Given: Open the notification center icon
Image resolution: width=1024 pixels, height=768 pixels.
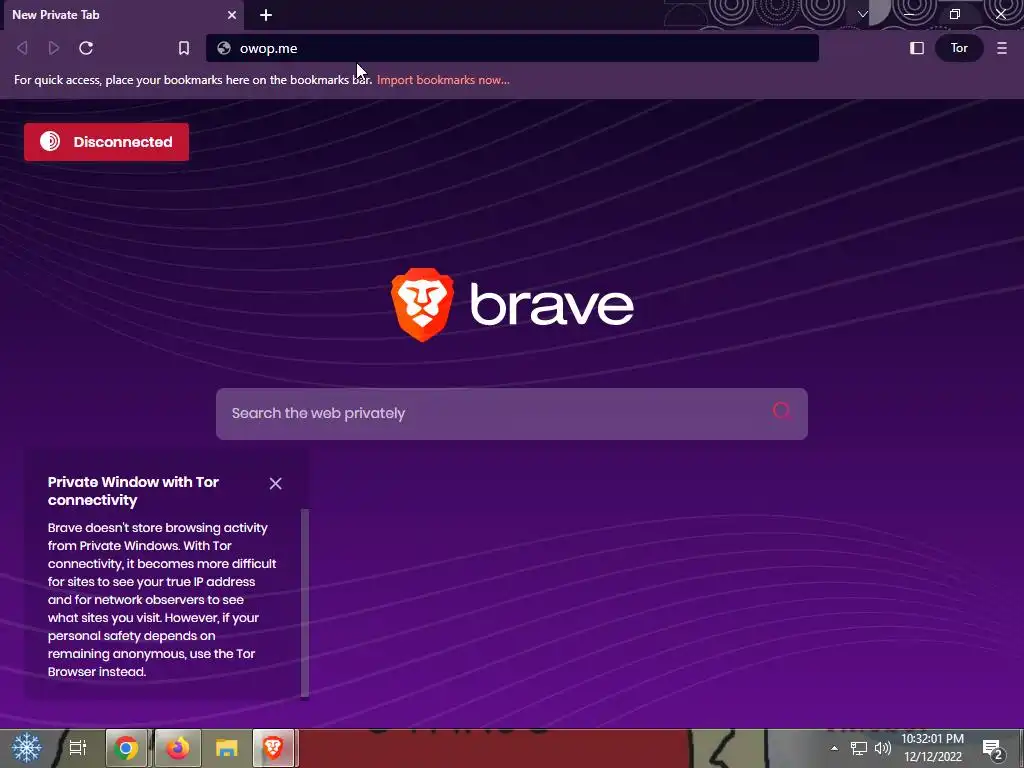Looking at the screenshot, I should point(993,749).
